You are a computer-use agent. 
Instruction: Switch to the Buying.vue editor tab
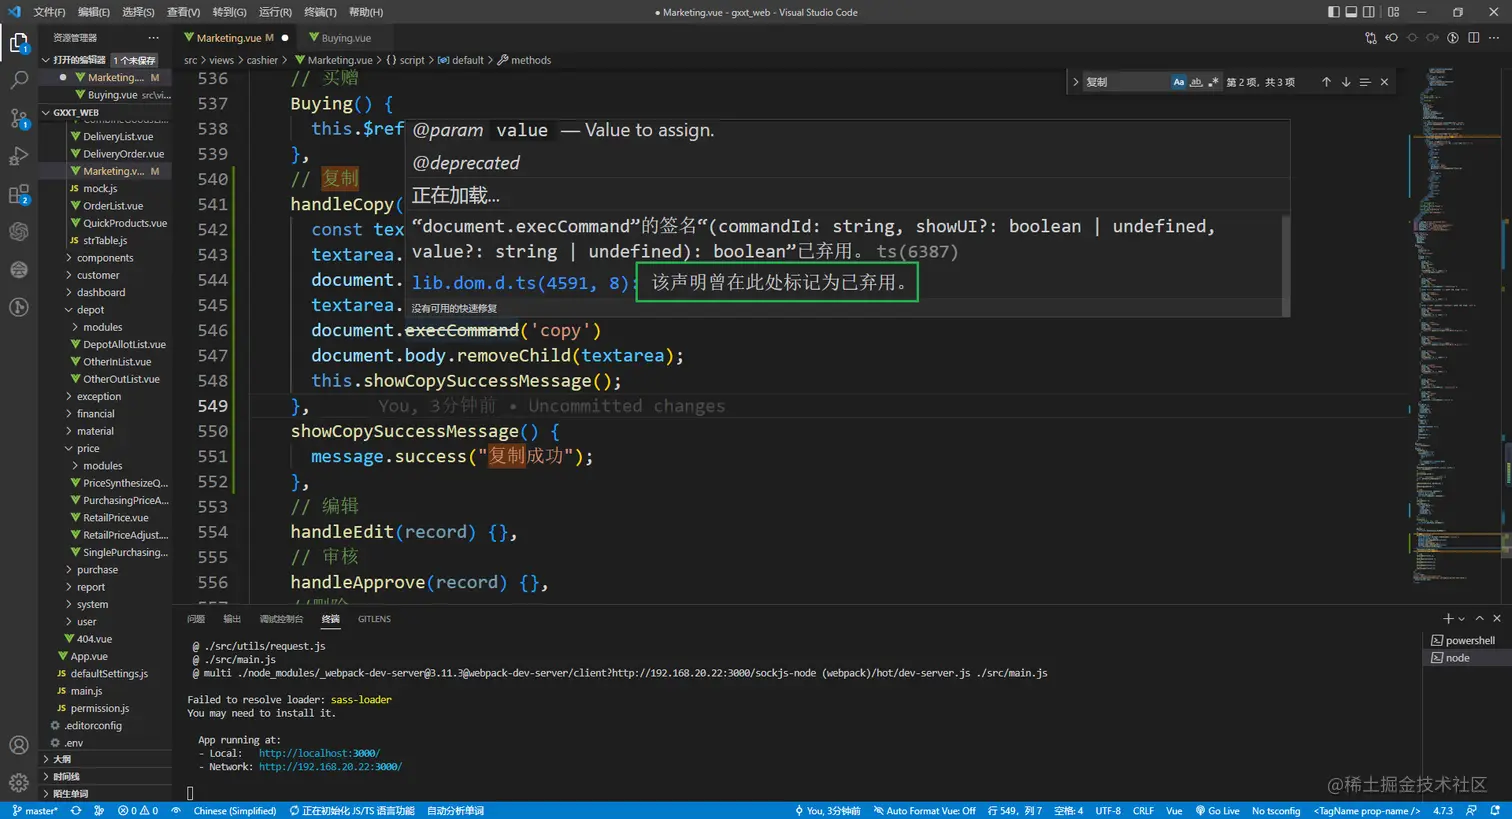click(x=345, y=38)
